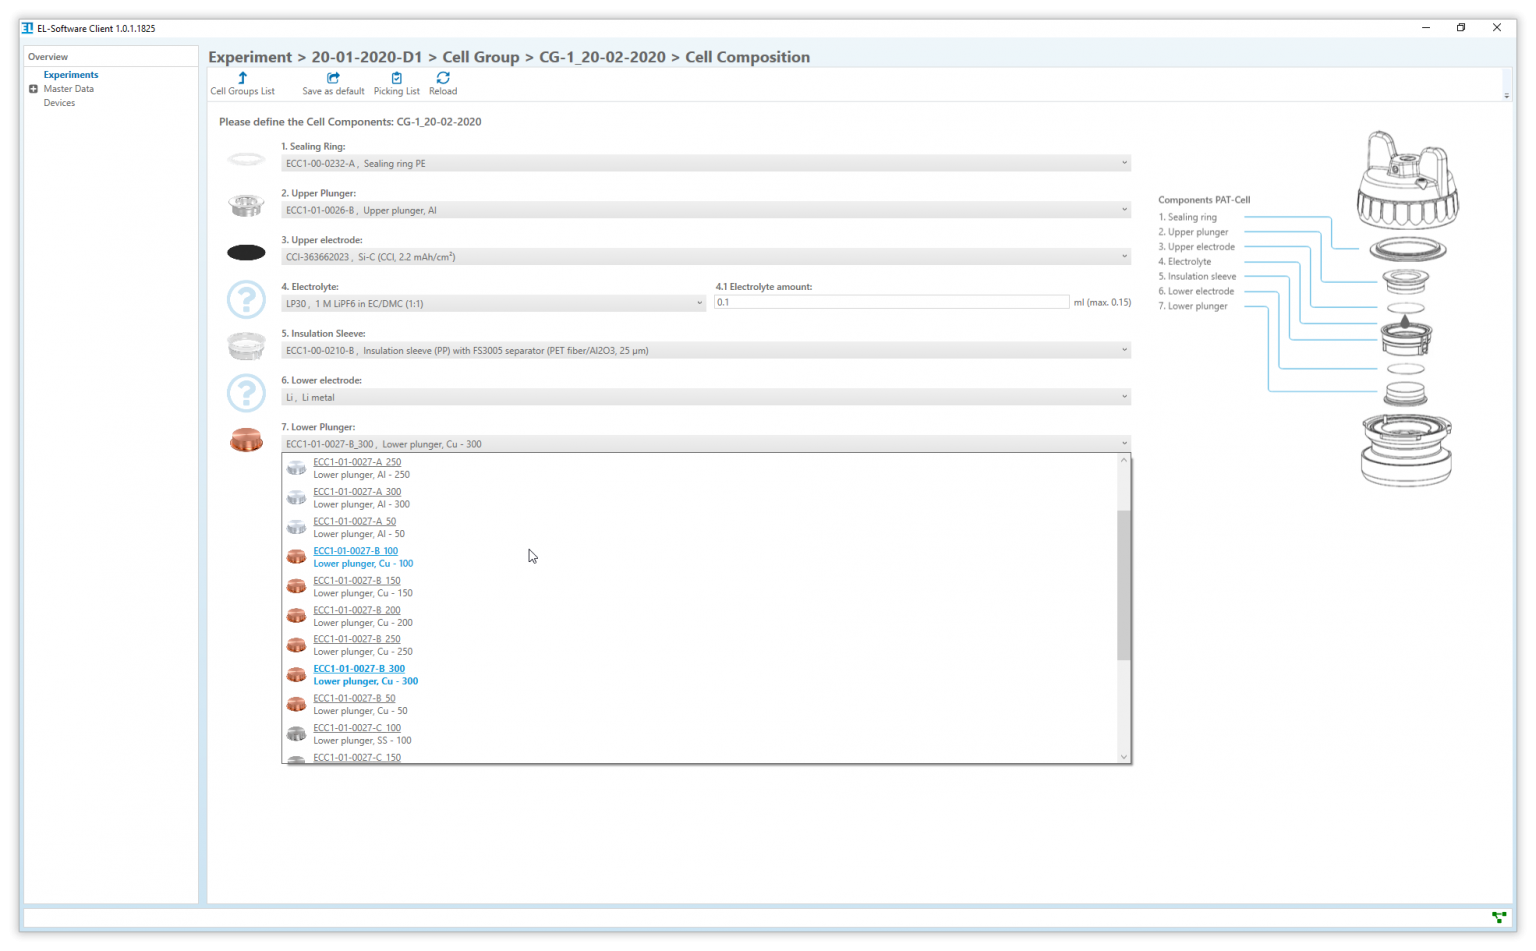Viewport: 1536px width, 951px height.
Task: Click the copper Lower Plunger component image
Action: (246, 439)
